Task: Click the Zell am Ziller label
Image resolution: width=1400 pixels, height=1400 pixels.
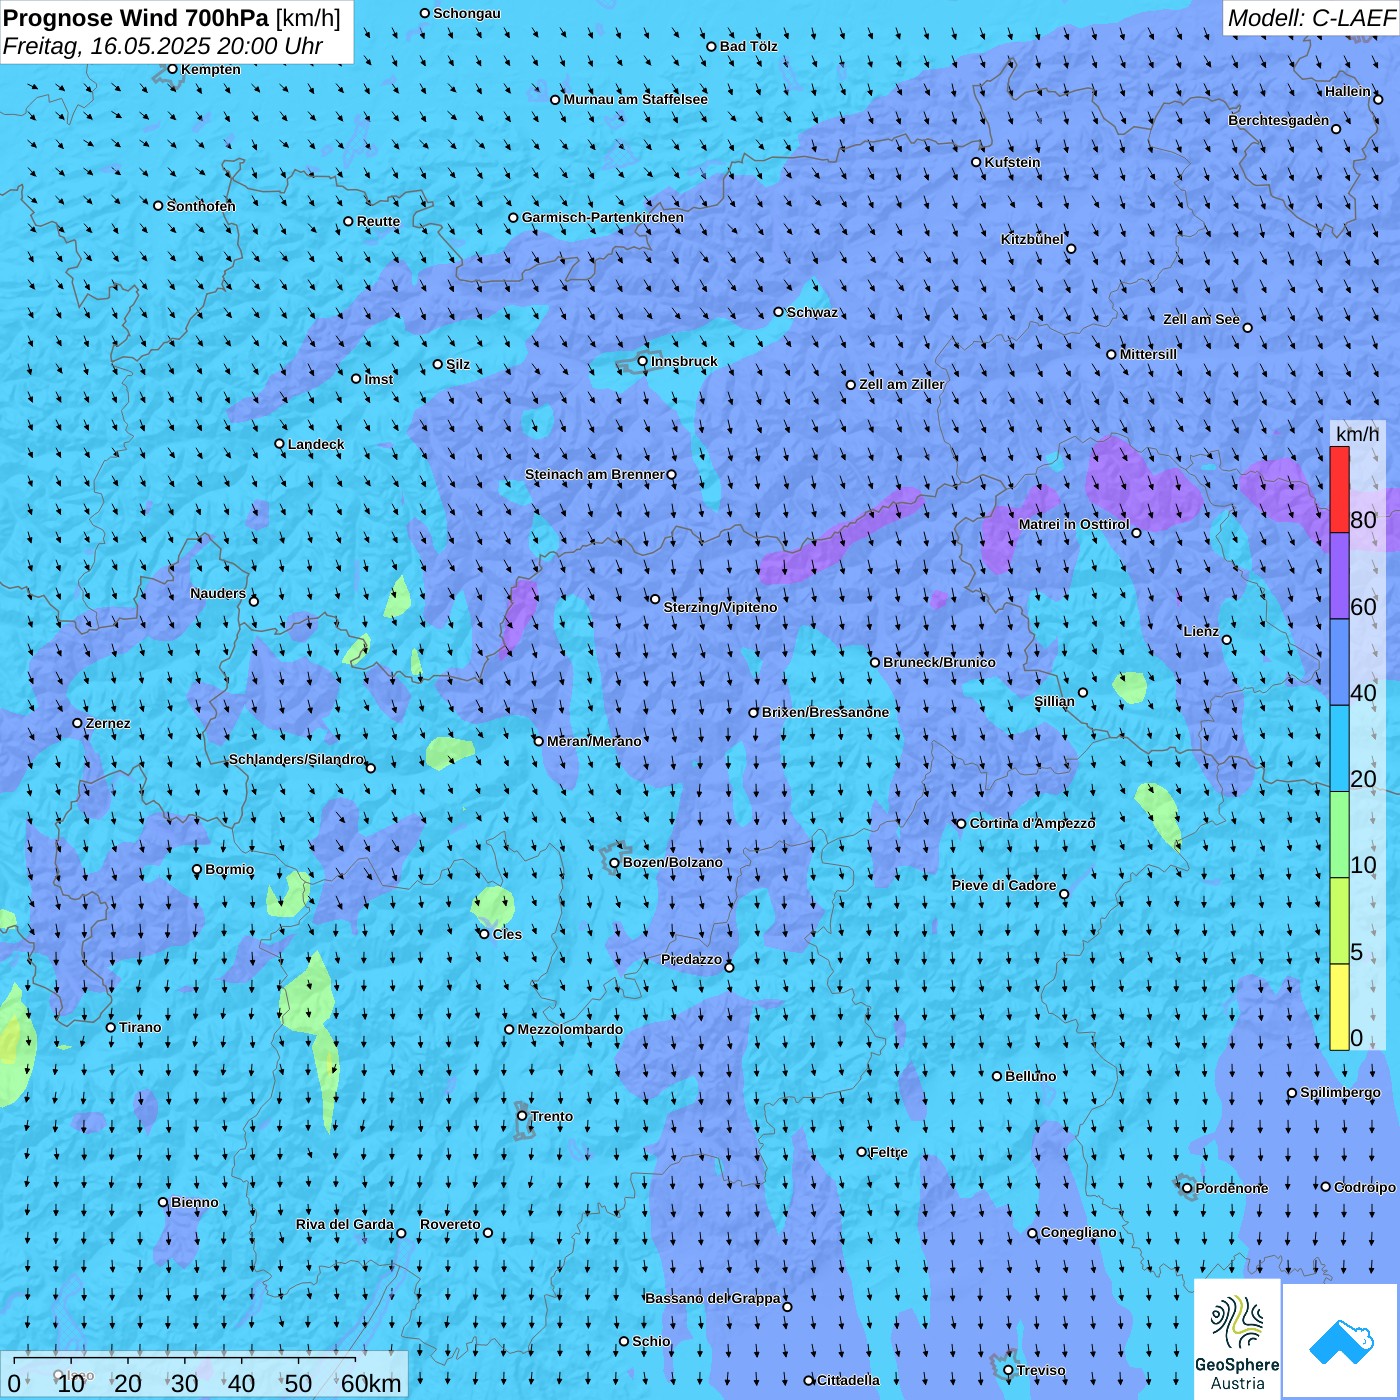Action: point(902,384)
